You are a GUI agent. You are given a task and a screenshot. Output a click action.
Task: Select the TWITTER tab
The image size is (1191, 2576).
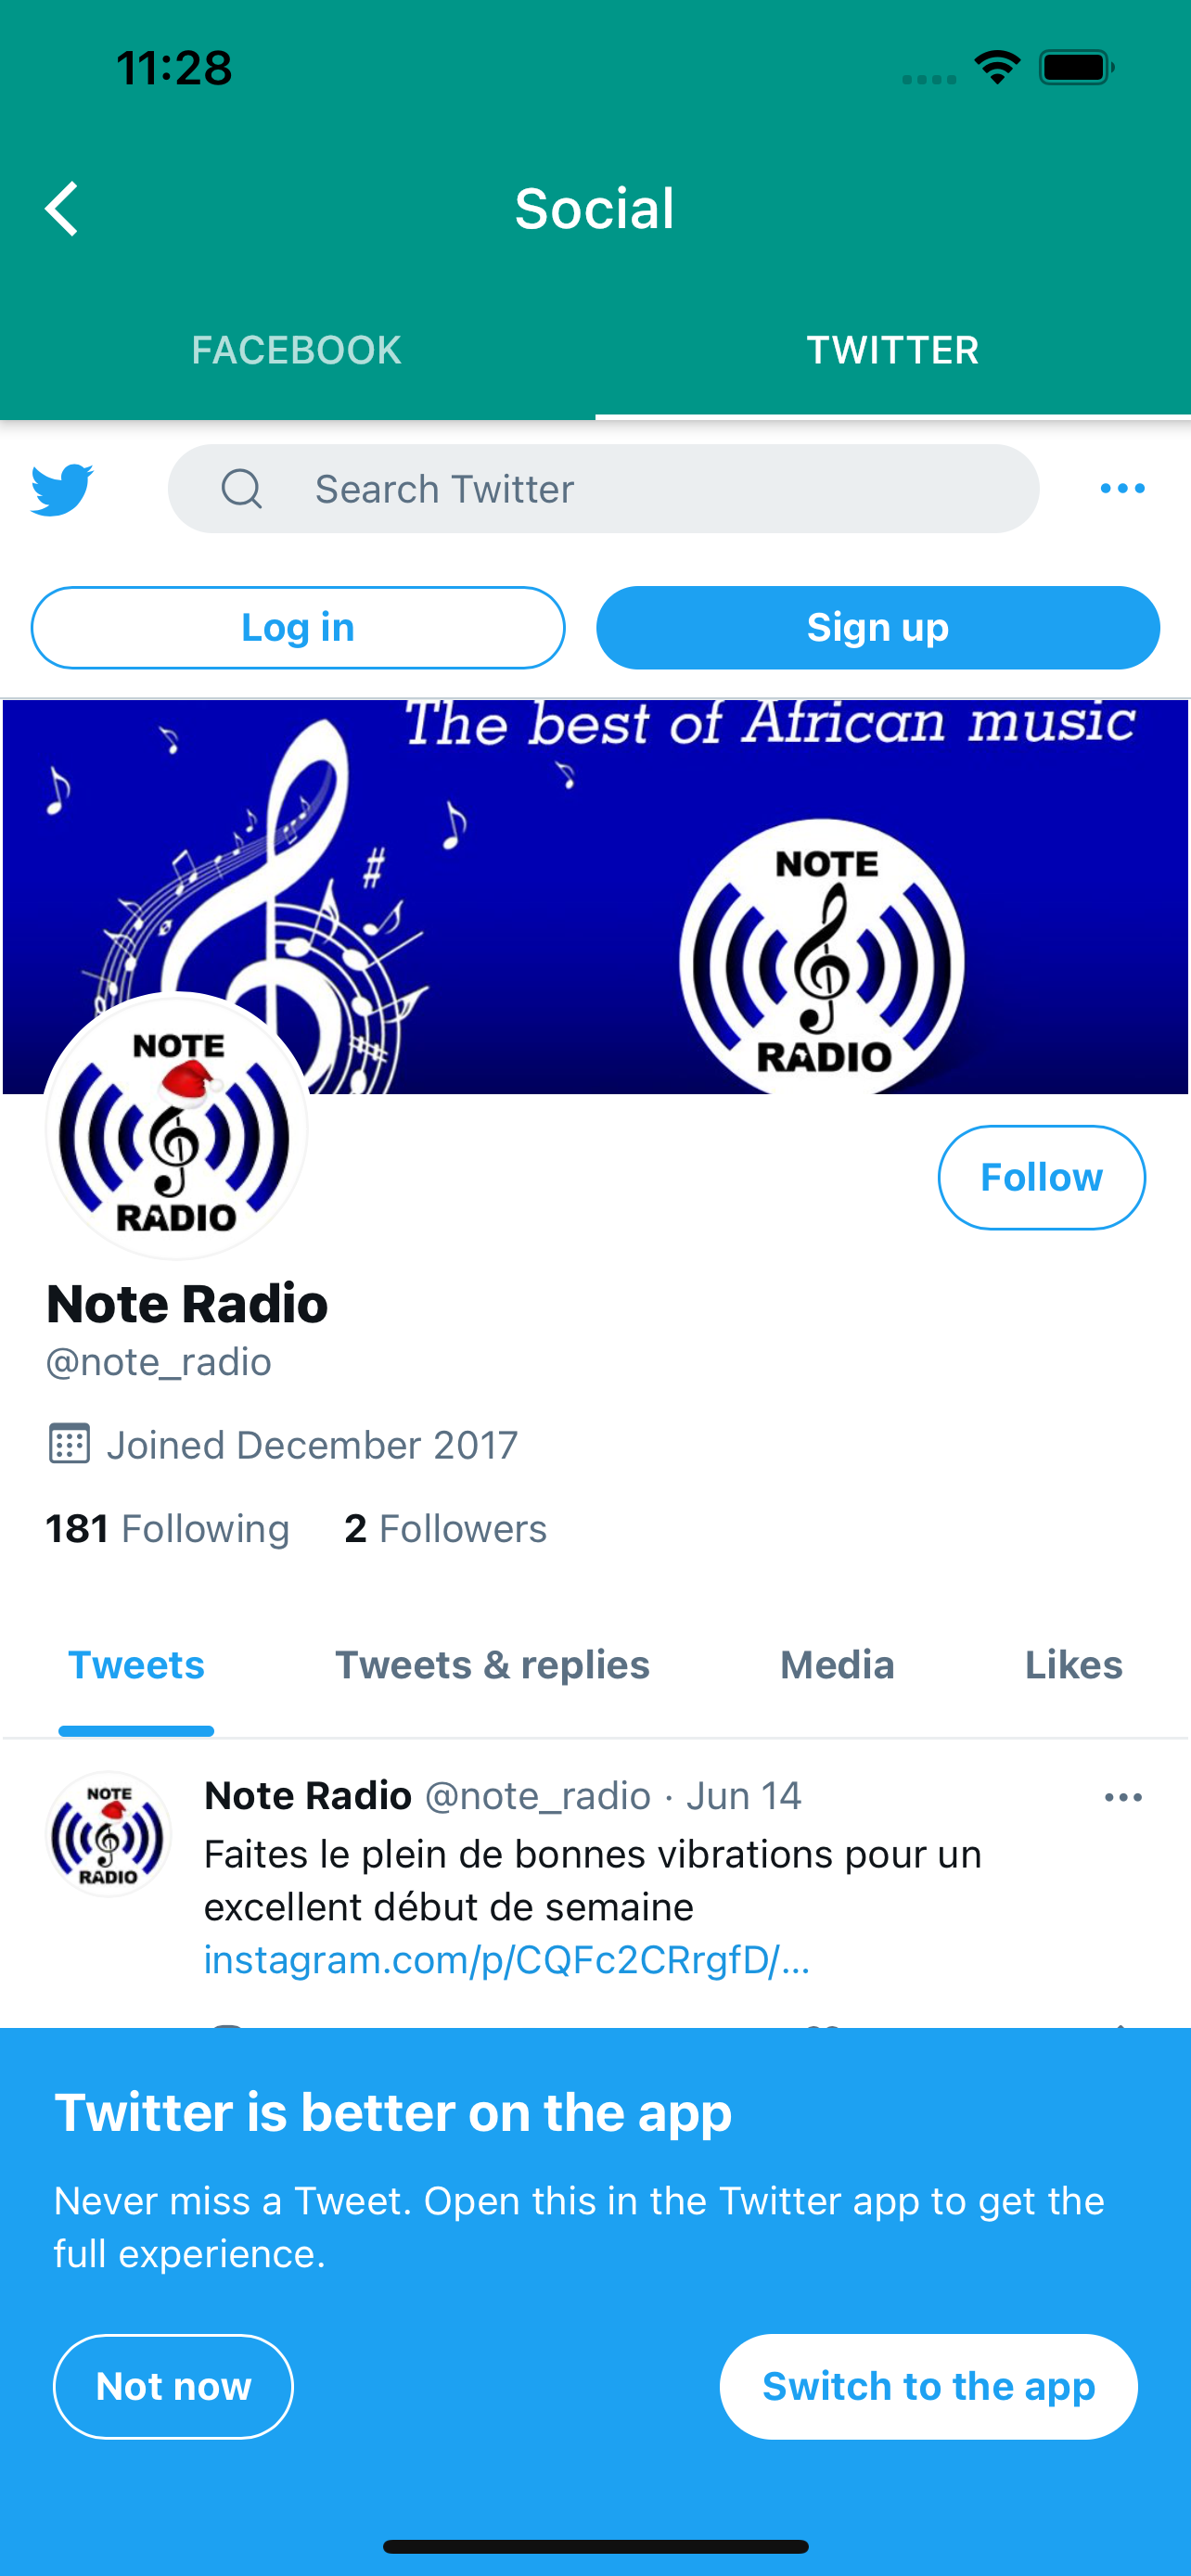(893, 350)
